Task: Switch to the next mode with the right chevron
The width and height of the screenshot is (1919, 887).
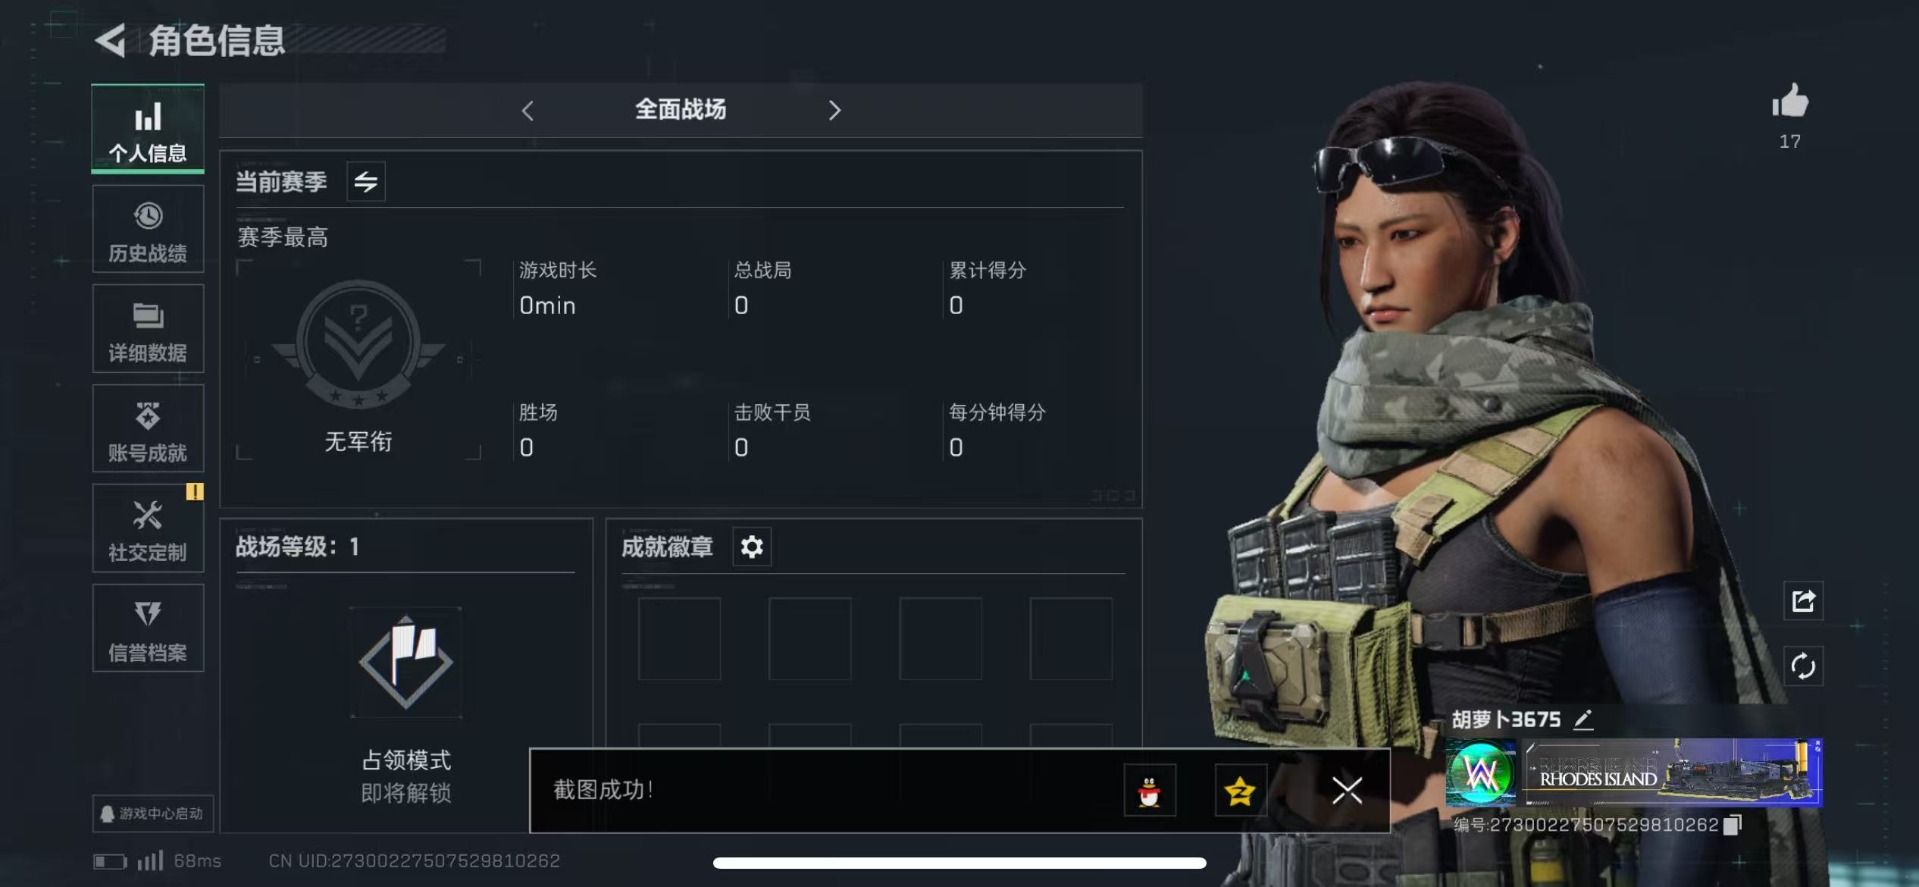Action: [x=835, y=110]
